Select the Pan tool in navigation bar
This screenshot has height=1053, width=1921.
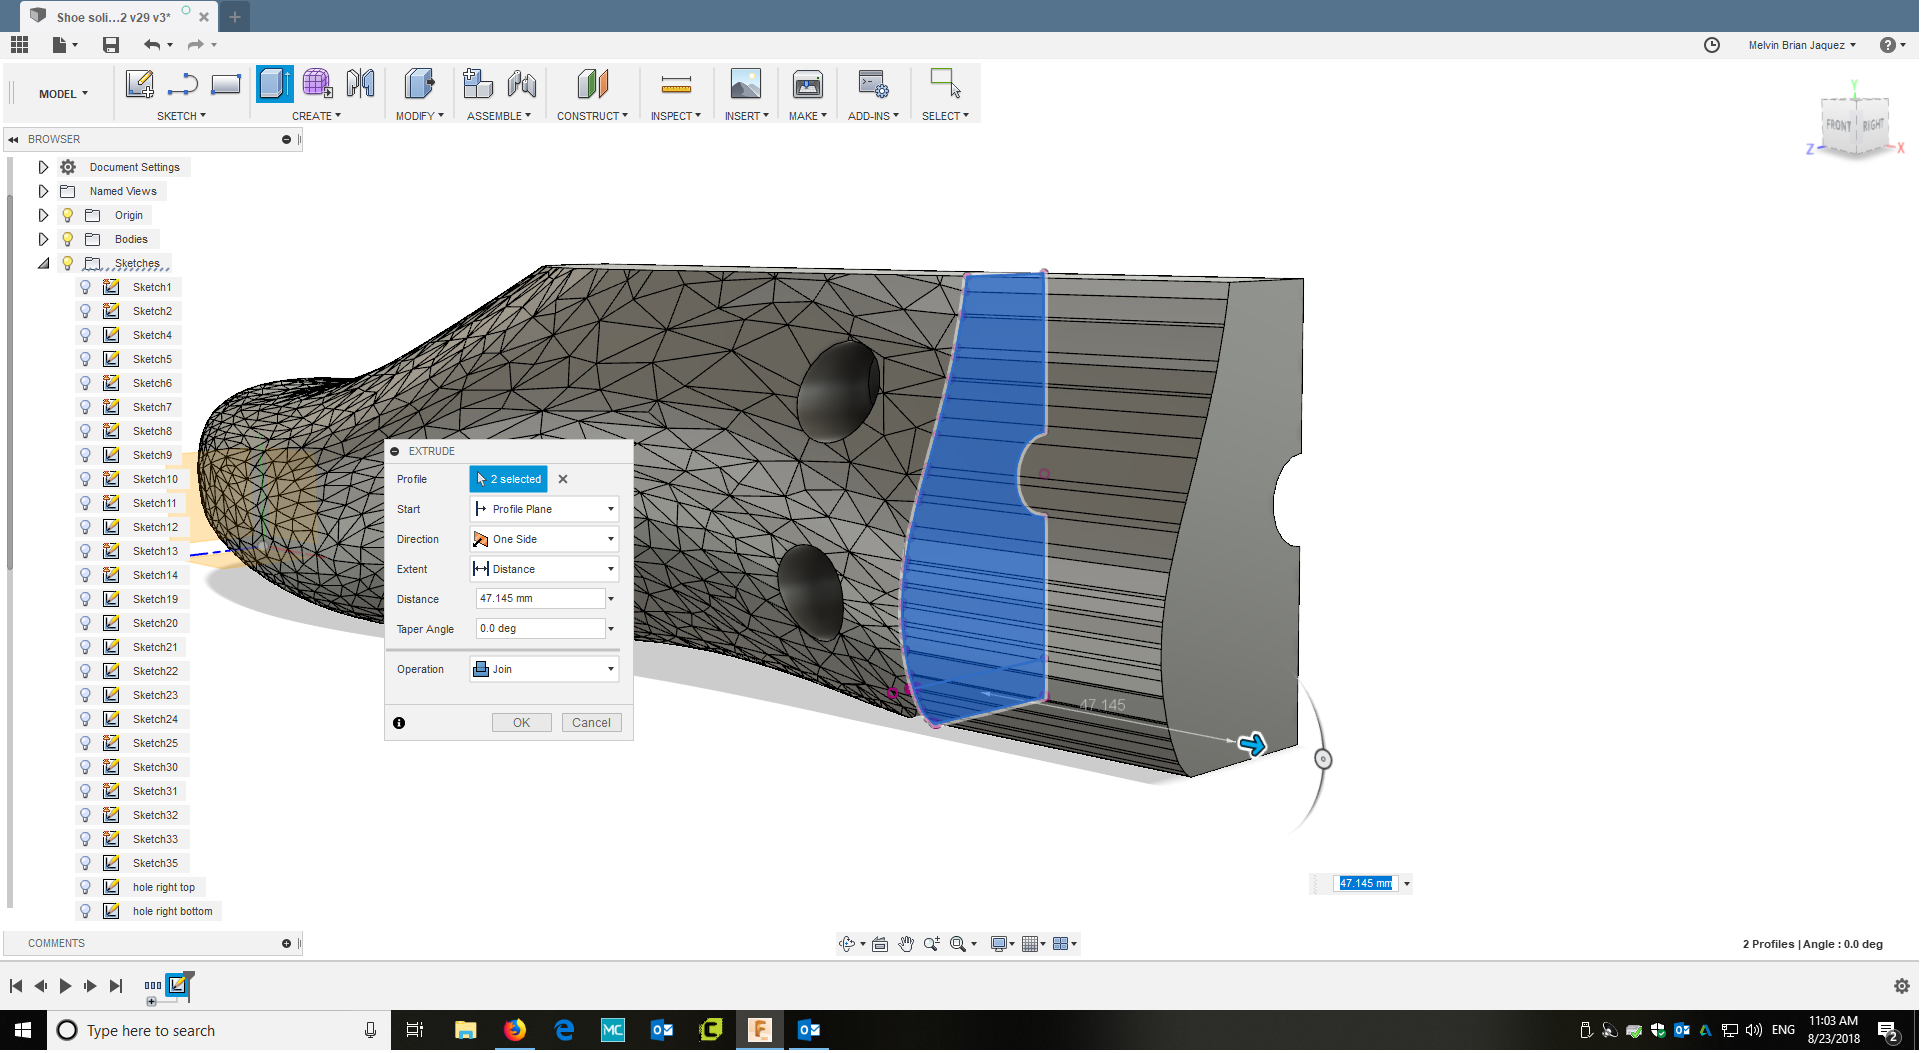906,943
